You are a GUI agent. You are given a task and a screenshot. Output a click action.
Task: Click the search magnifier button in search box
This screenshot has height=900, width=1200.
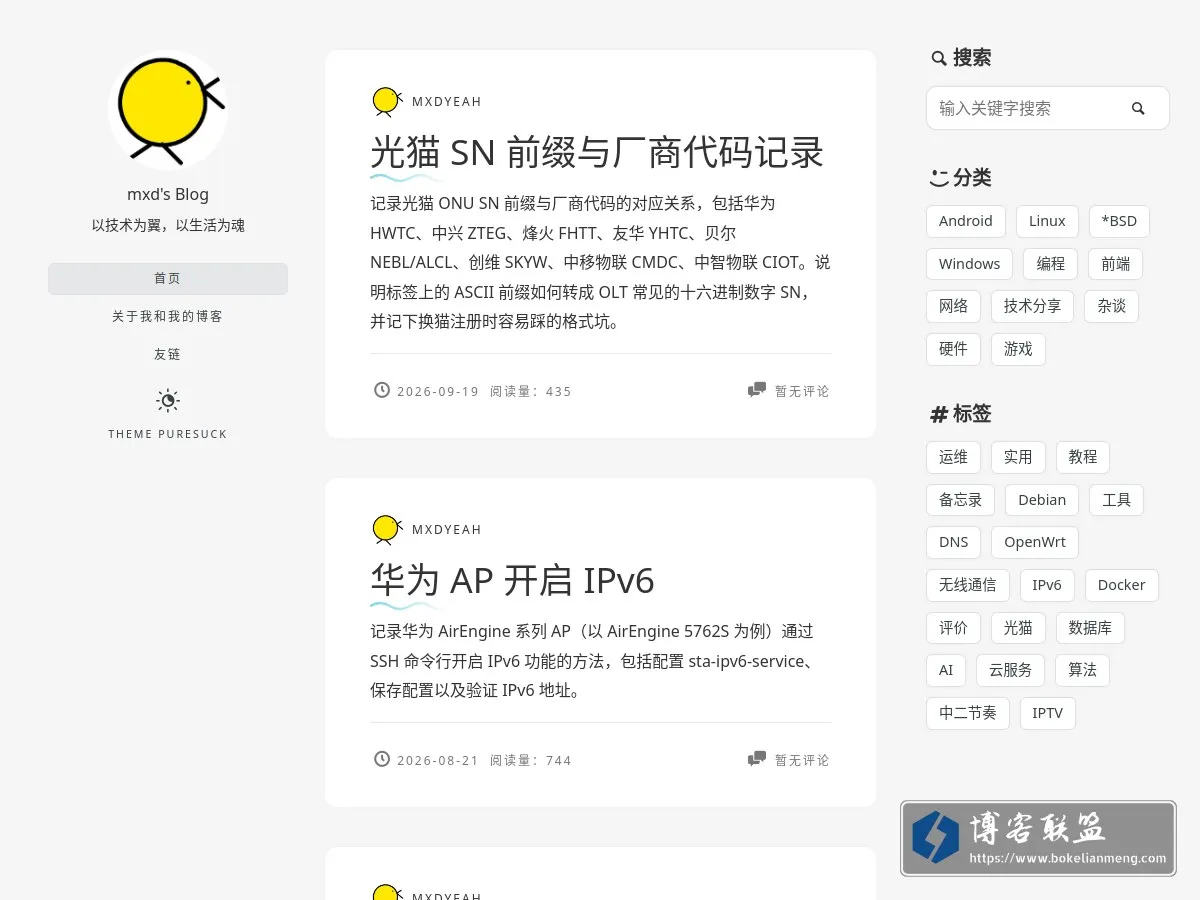[x=1138, y=108]
